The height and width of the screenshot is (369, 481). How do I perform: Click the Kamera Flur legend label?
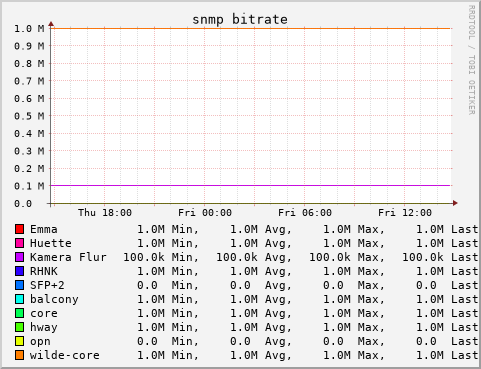[68, 257]
